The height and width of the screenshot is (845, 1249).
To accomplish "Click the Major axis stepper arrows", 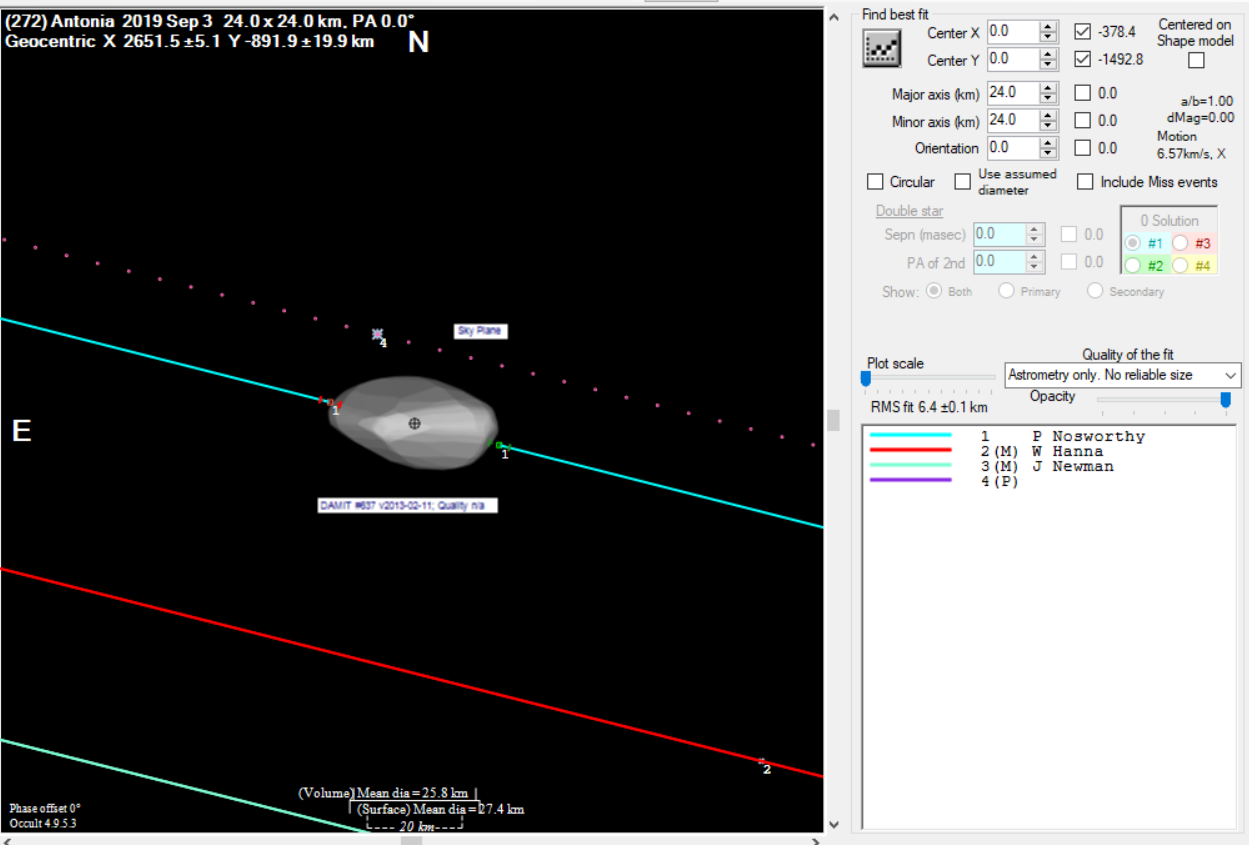I will tap(1048, 93).
